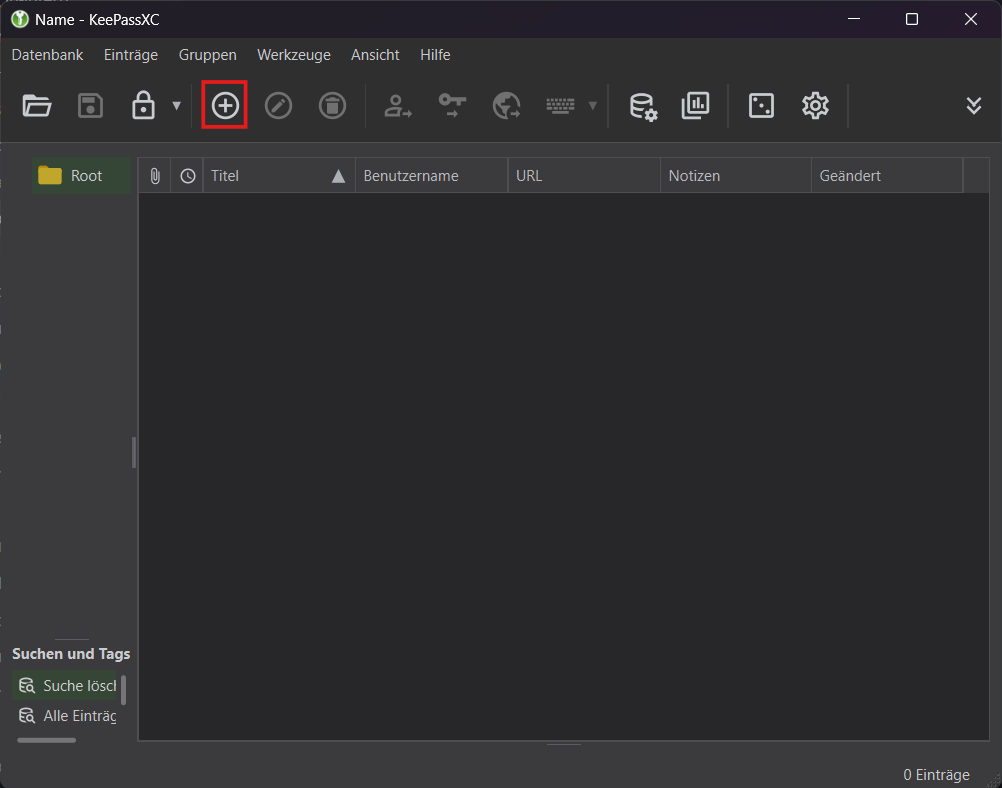
Task: Click the horizontal scrollbar under the tags list
Action: tap(47, 740)
